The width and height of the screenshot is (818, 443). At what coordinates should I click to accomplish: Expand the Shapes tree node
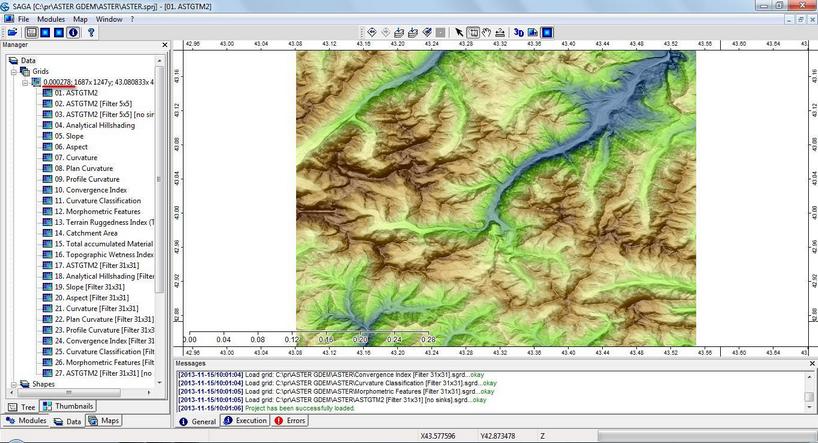pyautogui.click(x=13, y=384)
